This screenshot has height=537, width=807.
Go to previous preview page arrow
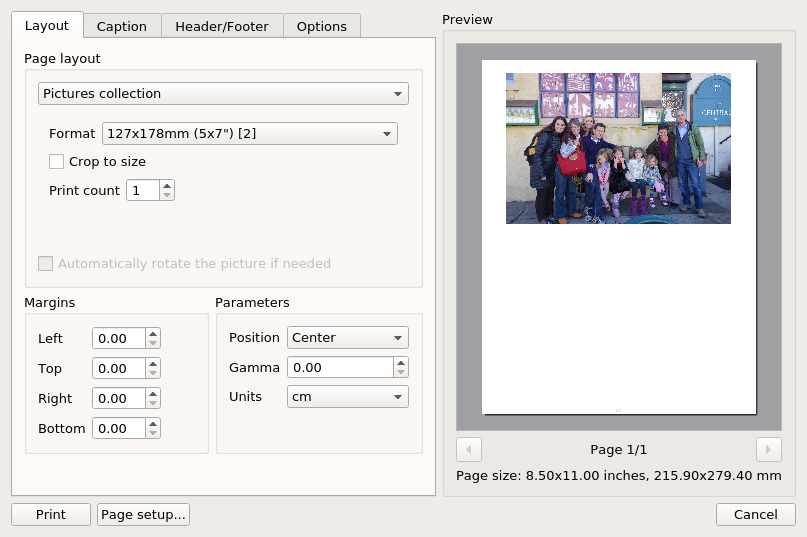coord(469,449)
